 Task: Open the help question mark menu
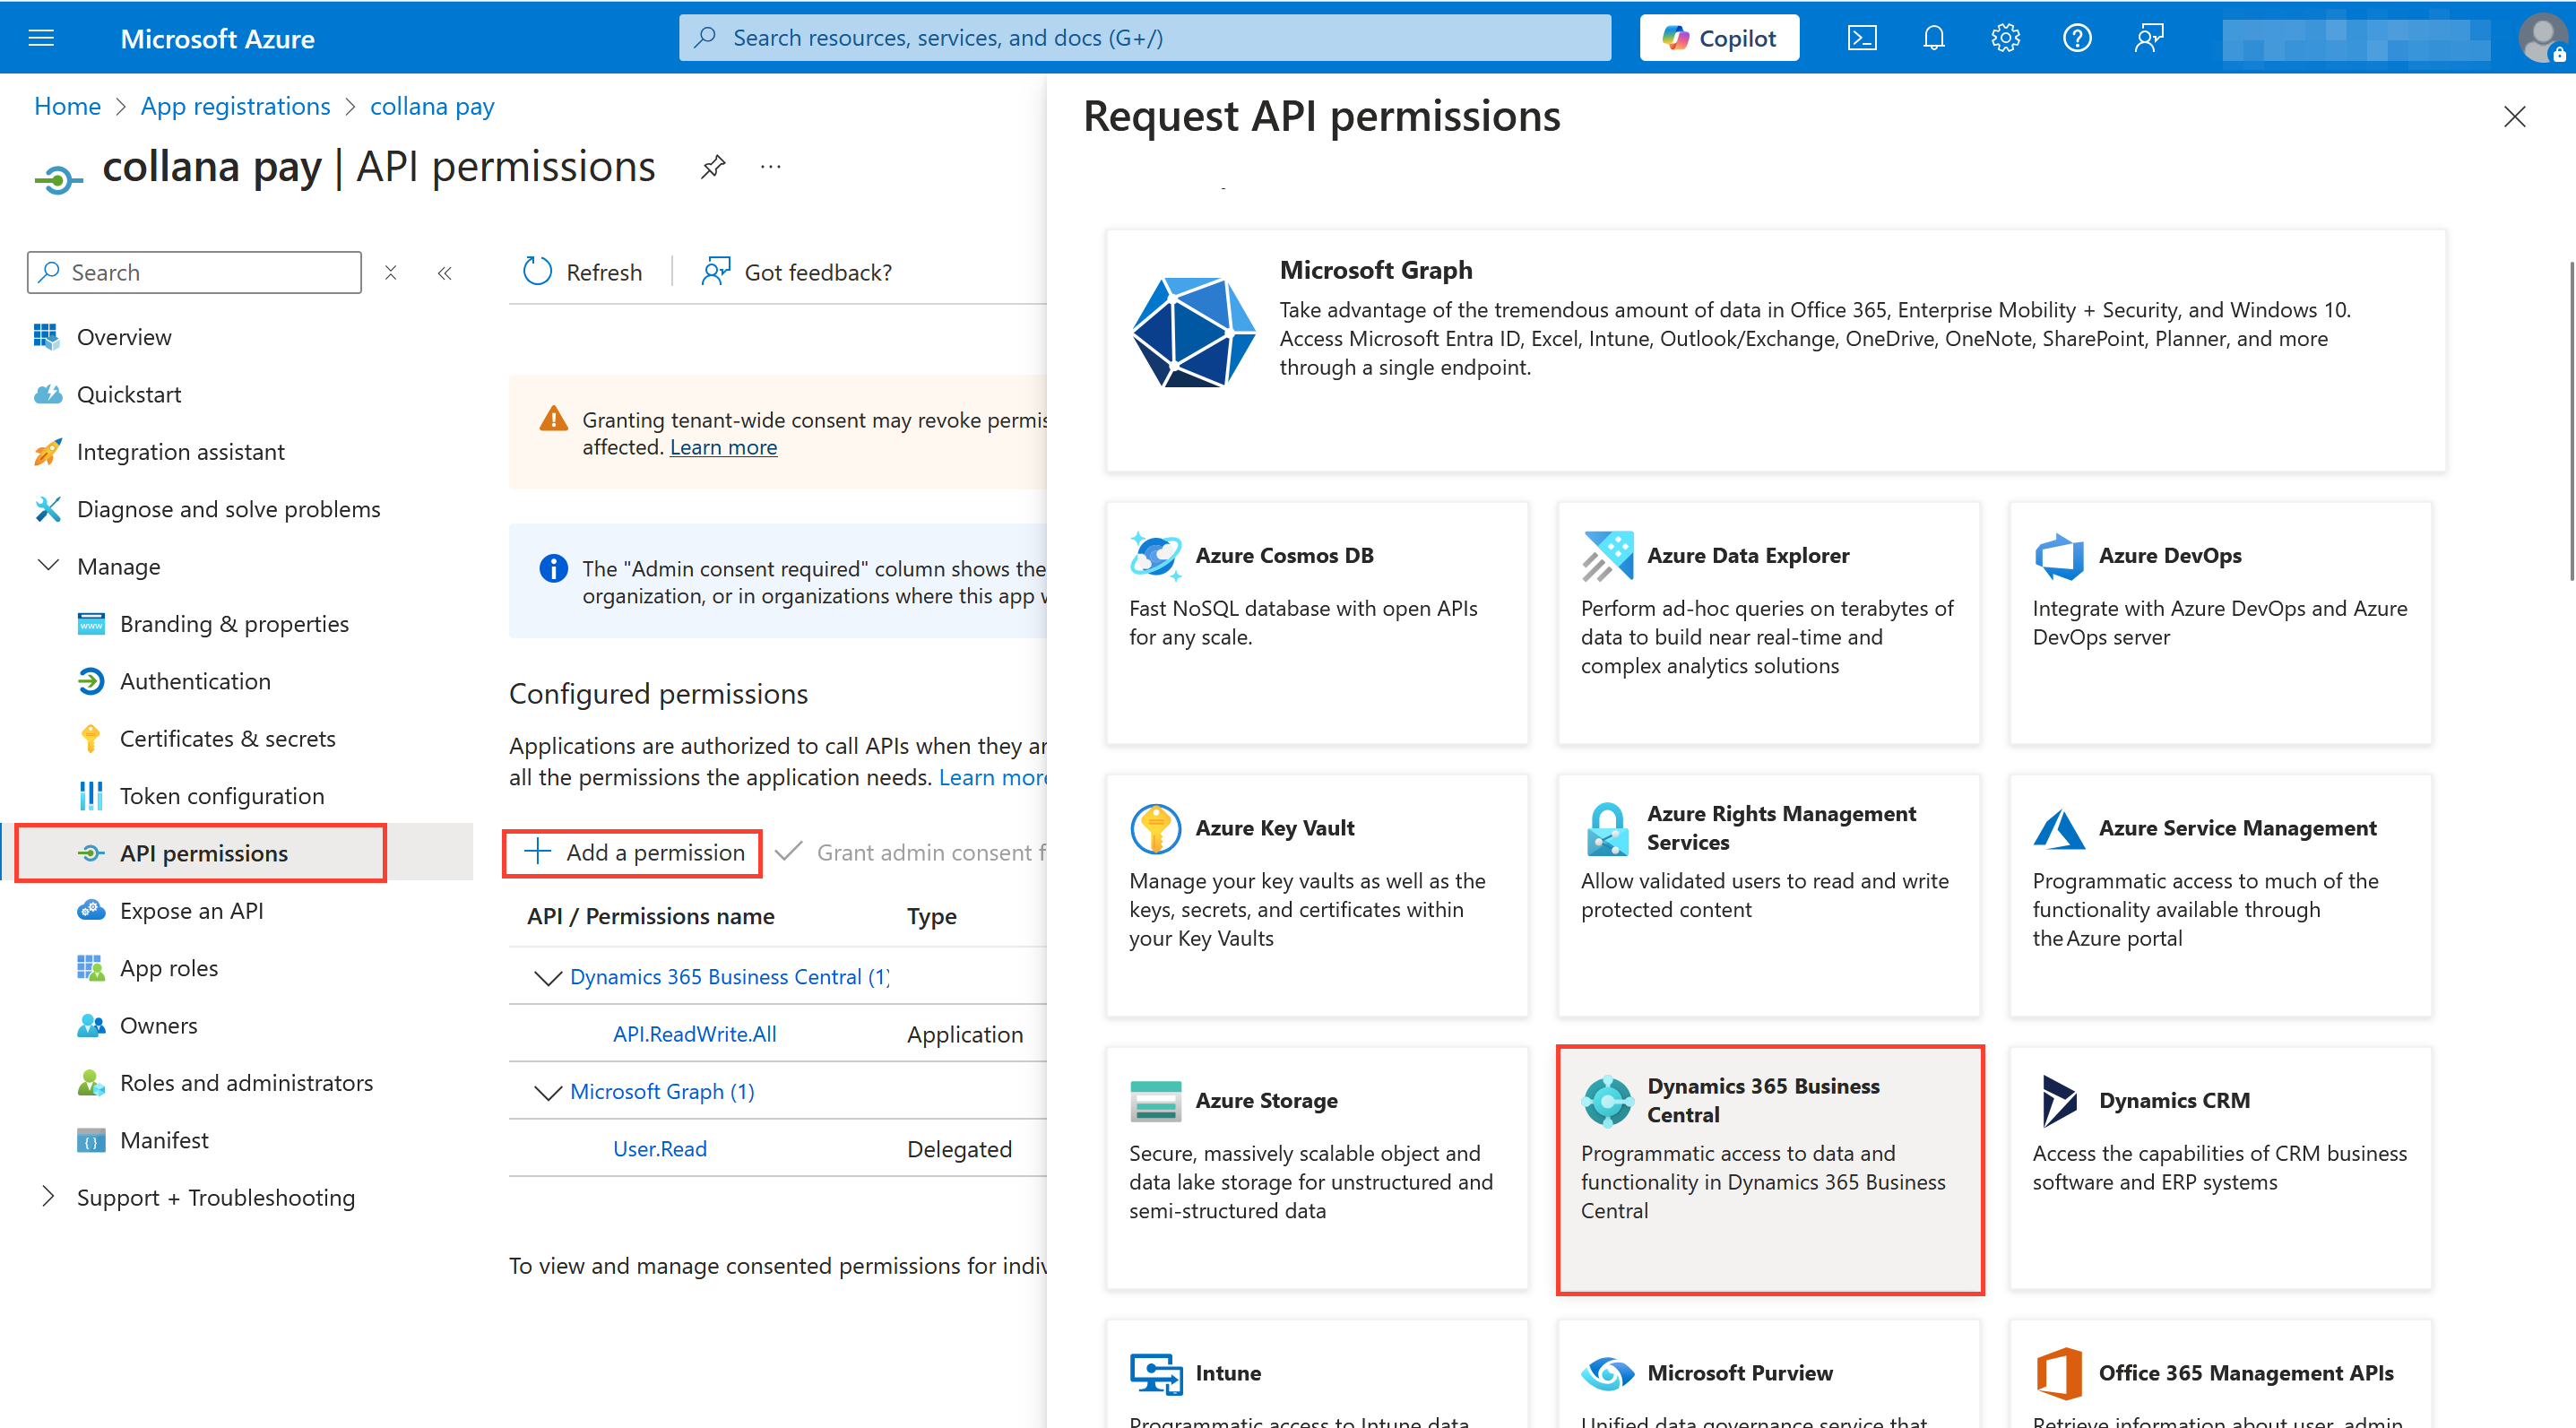[2077, 38]
